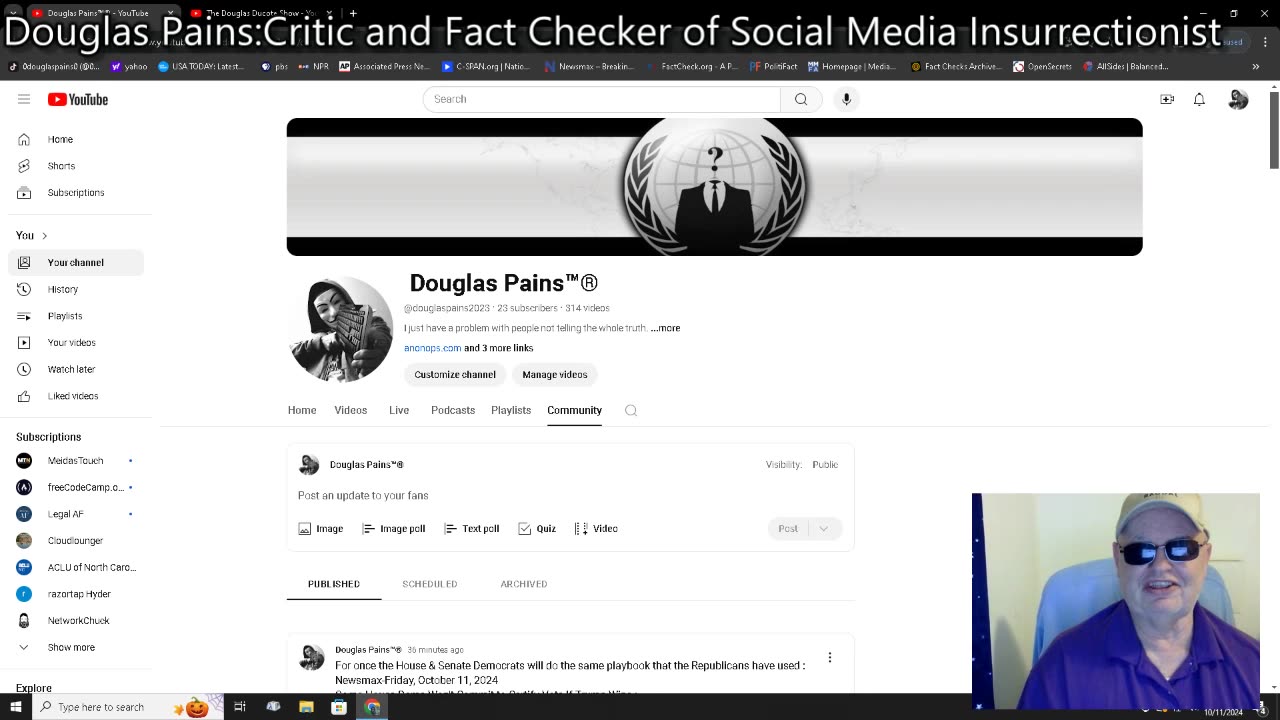Open Playlists in sidebar
Screen dimensions: 1280x720
coord(76,316)
